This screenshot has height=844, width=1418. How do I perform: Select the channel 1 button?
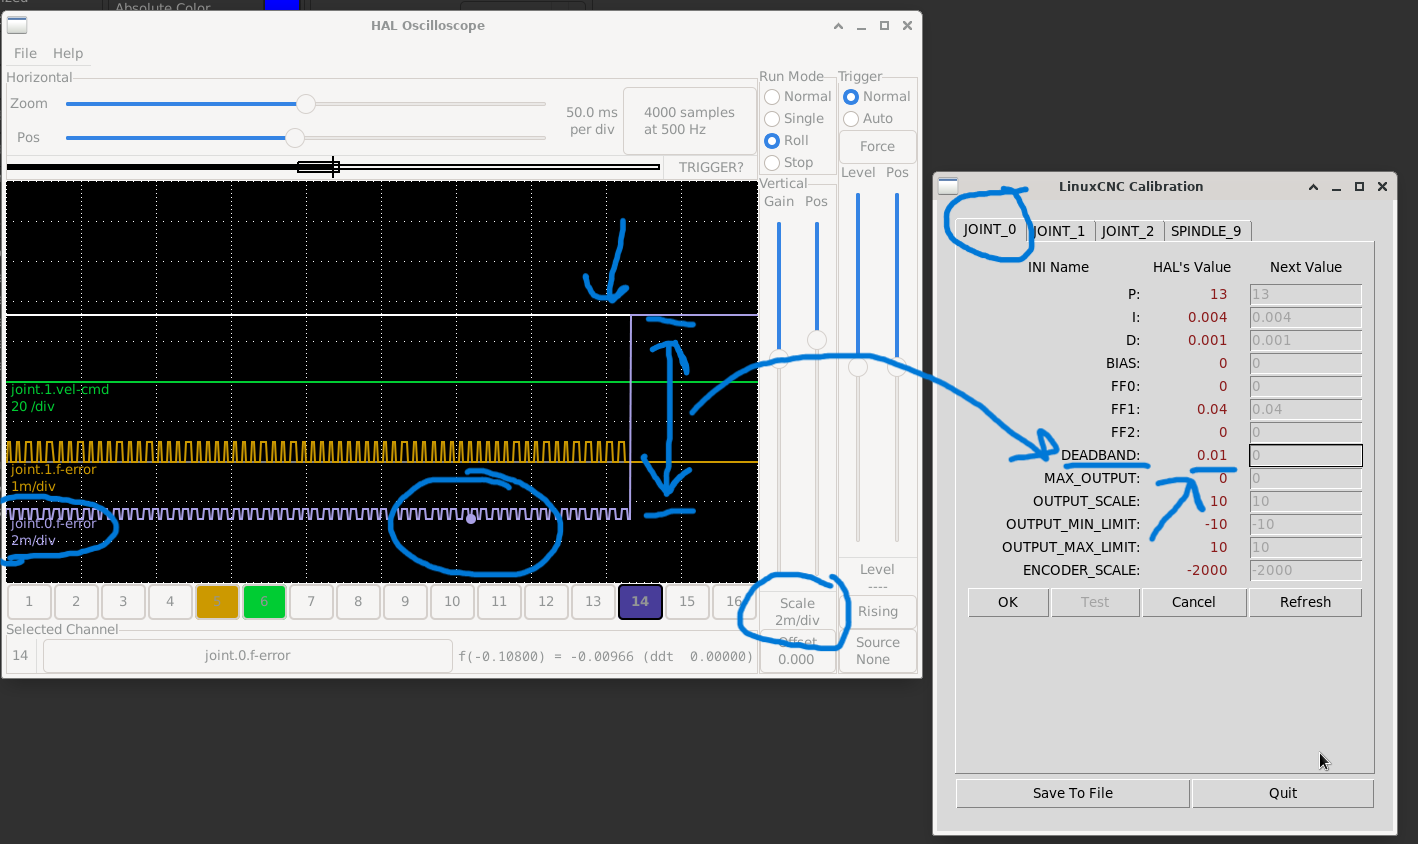coord(29,602)
